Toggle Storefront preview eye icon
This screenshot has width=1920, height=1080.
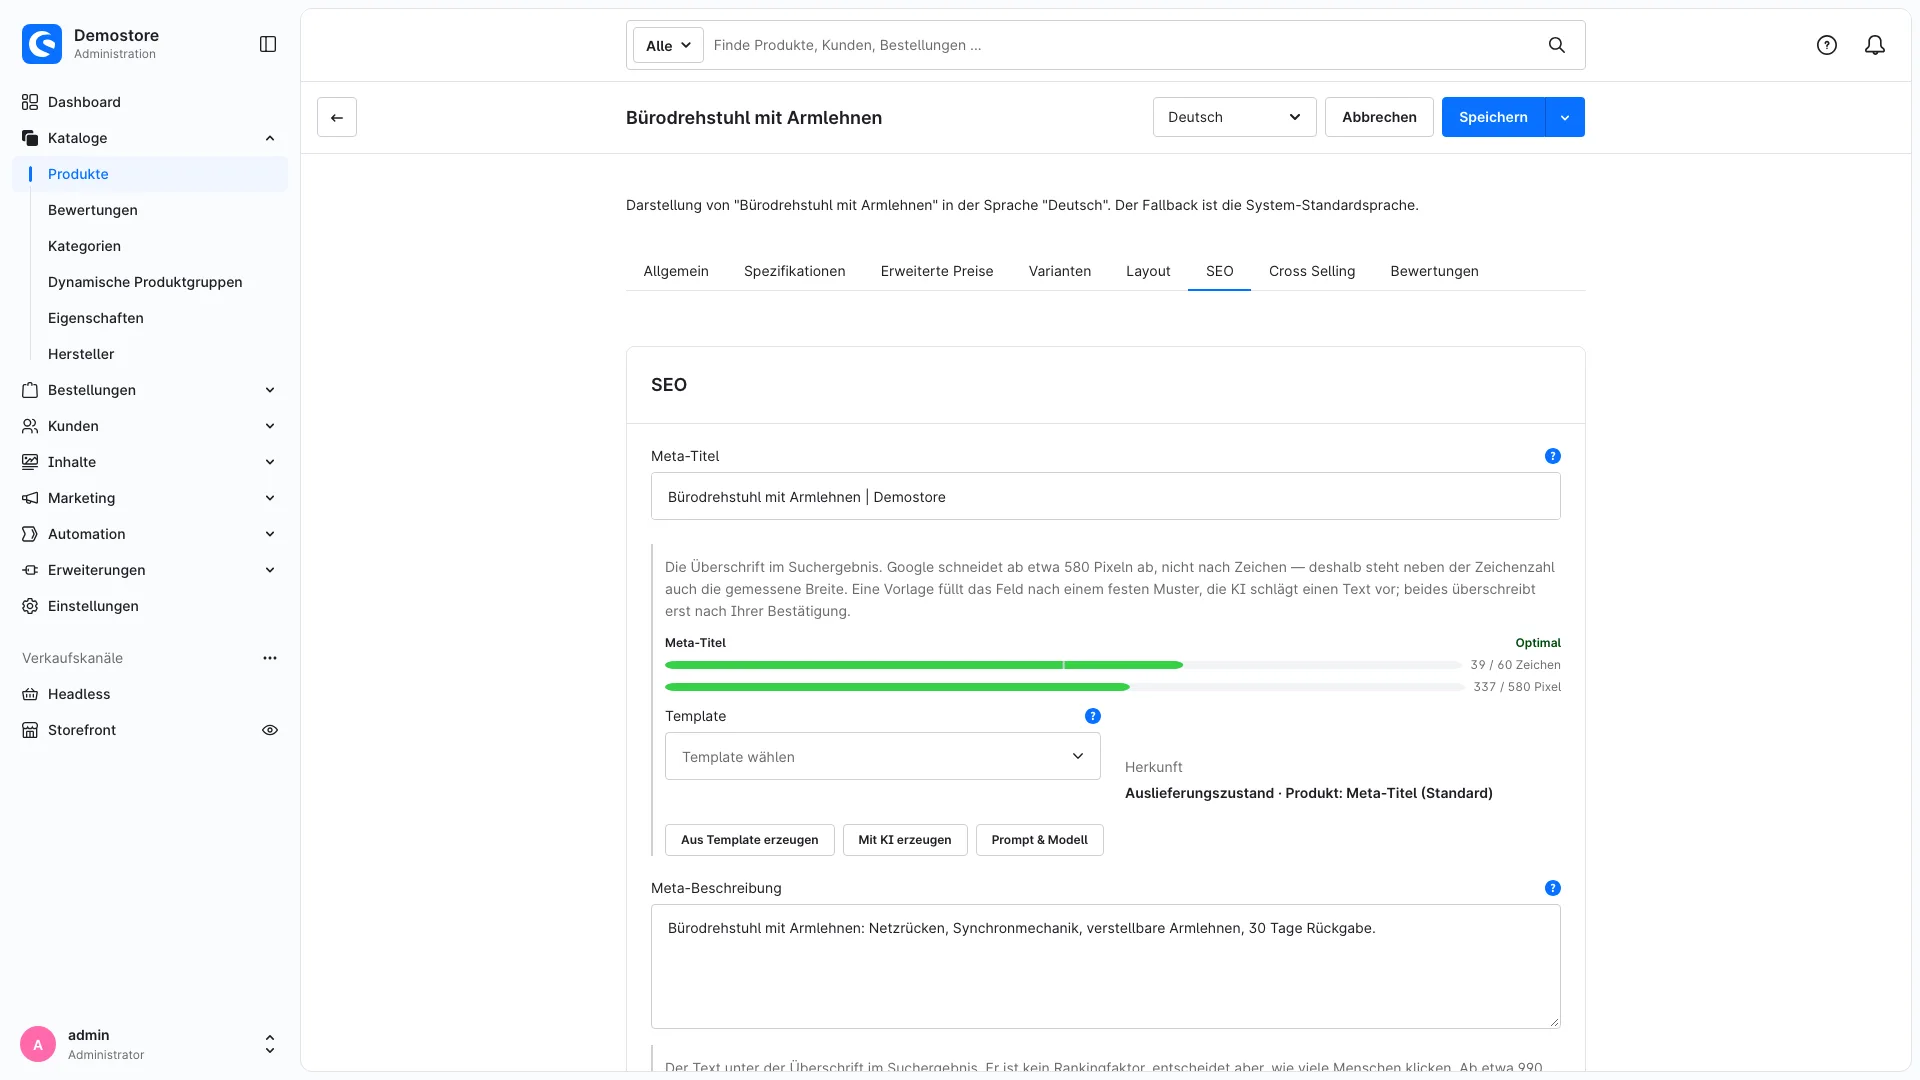pos(270,730)
